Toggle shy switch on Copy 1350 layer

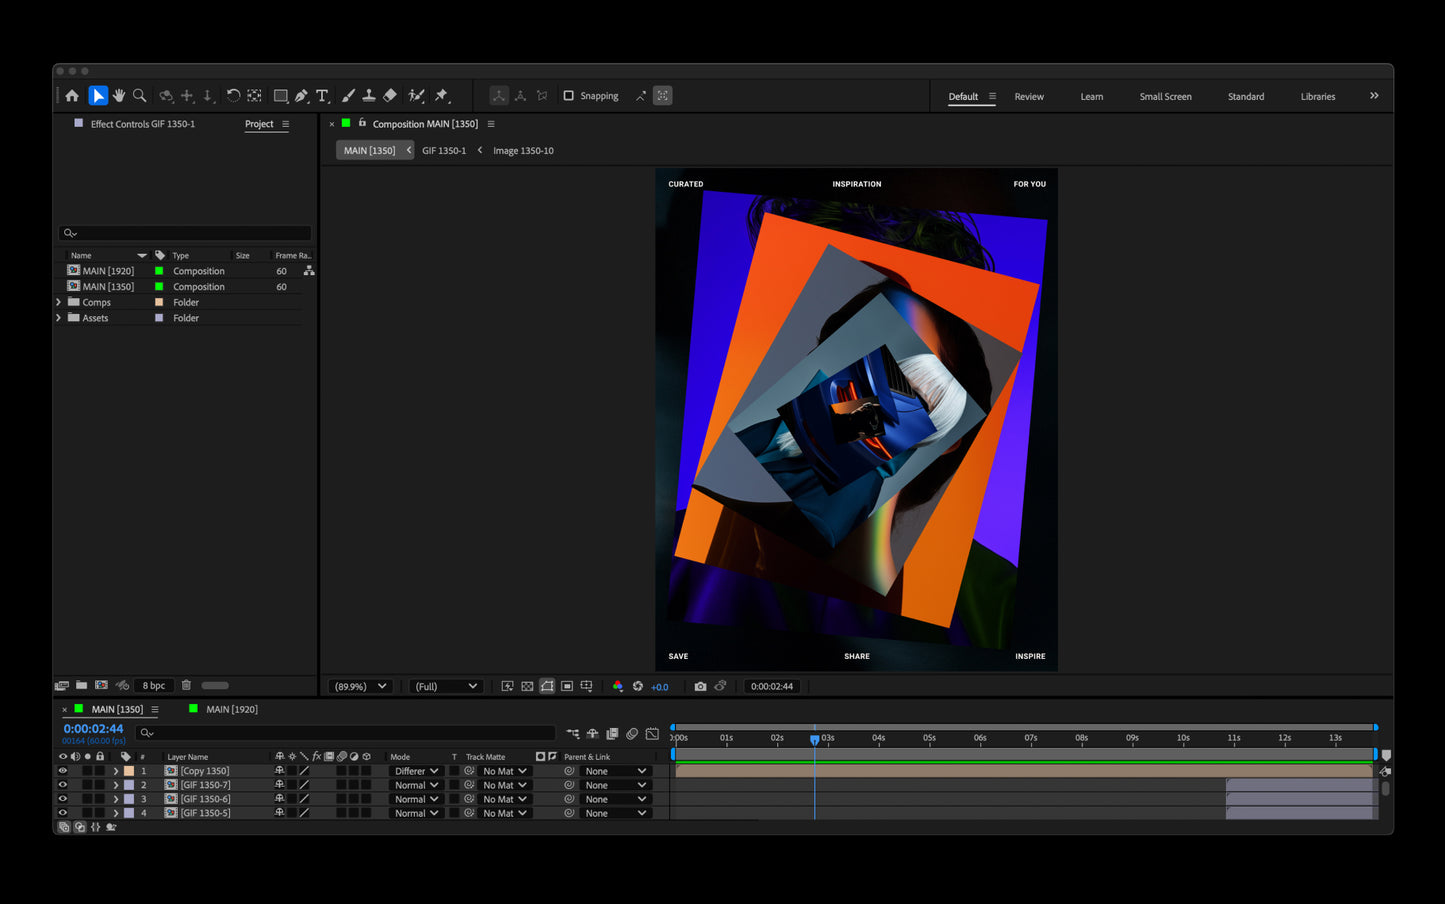(279, 771)
